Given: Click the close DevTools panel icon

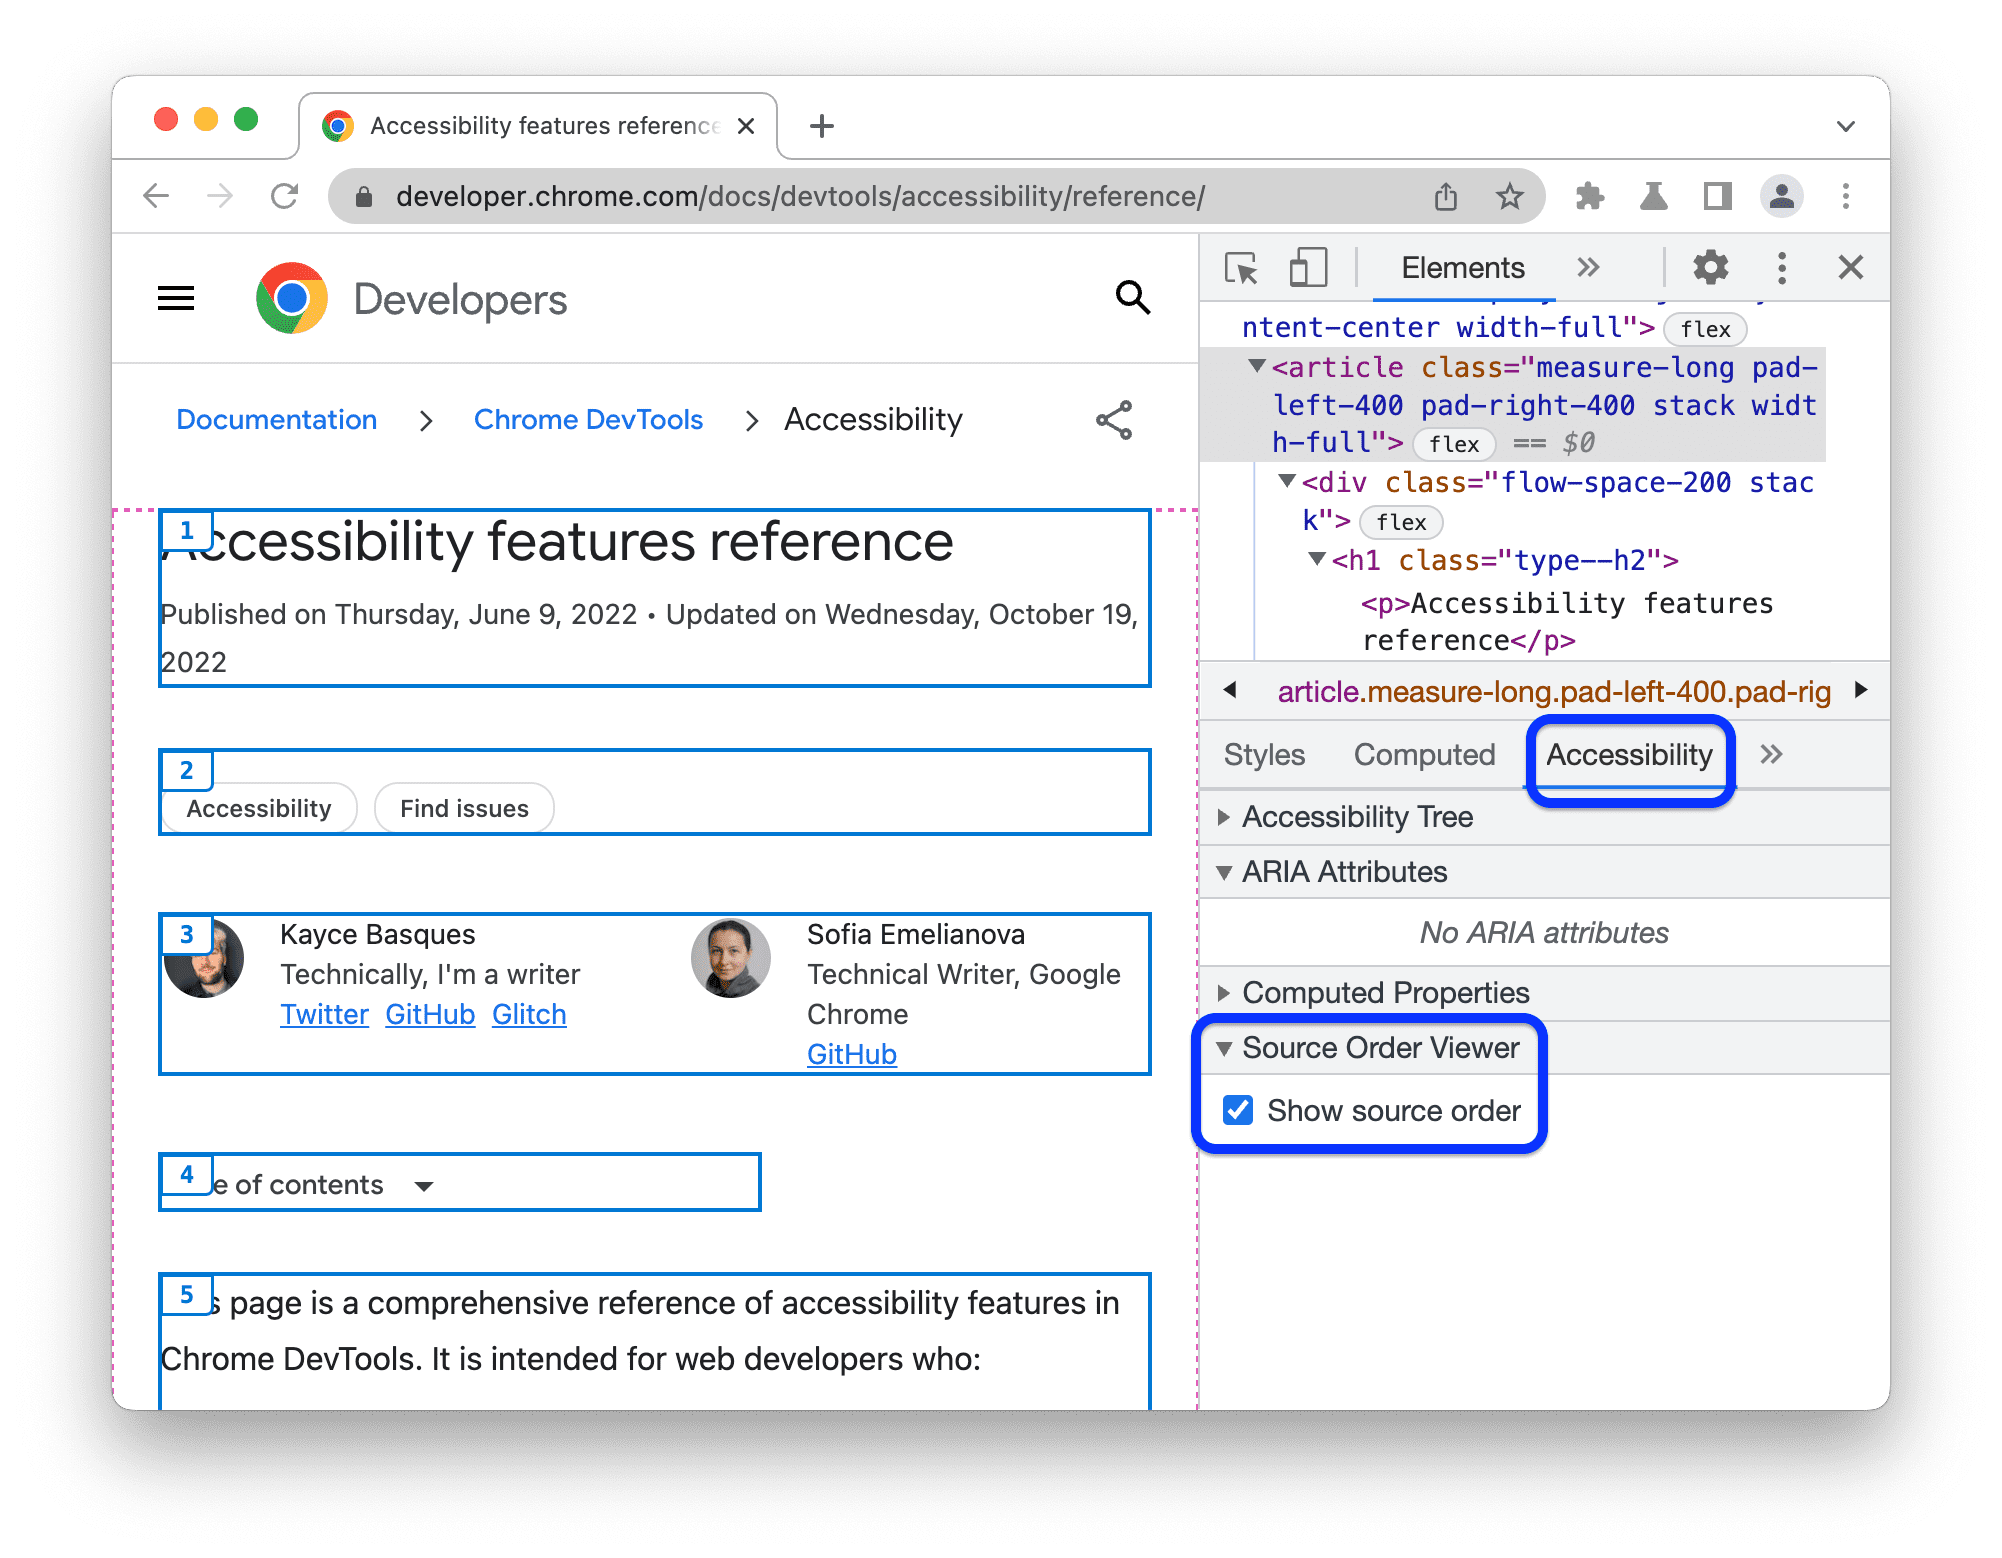Looking at the screenshot, I should tap(1849, 266).
